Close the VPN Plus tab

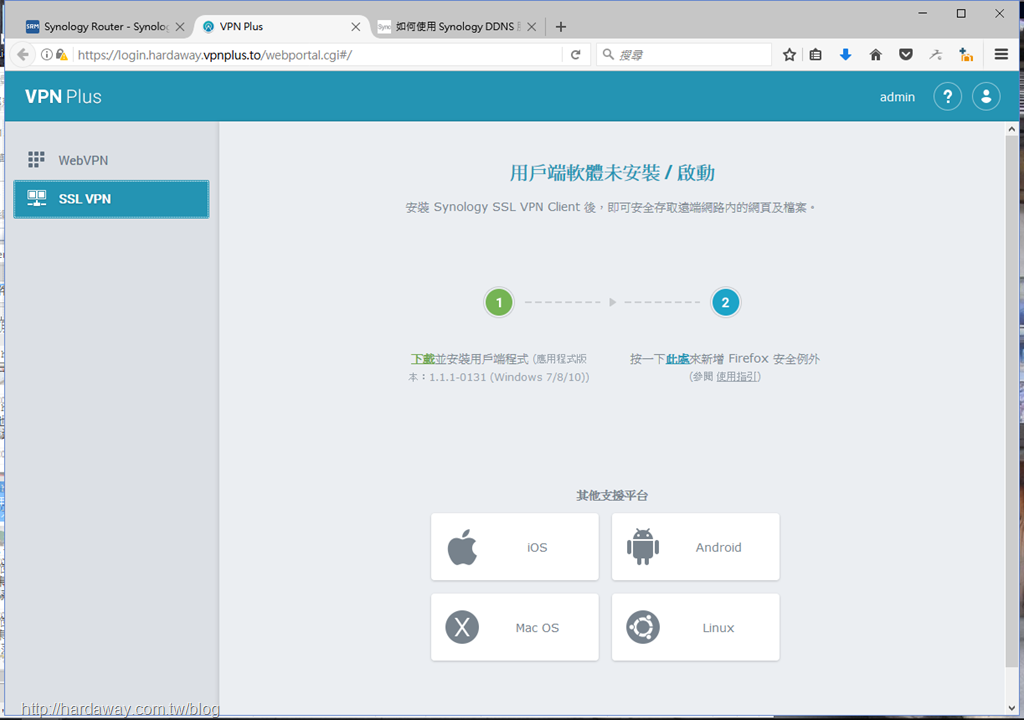[355, 27]
